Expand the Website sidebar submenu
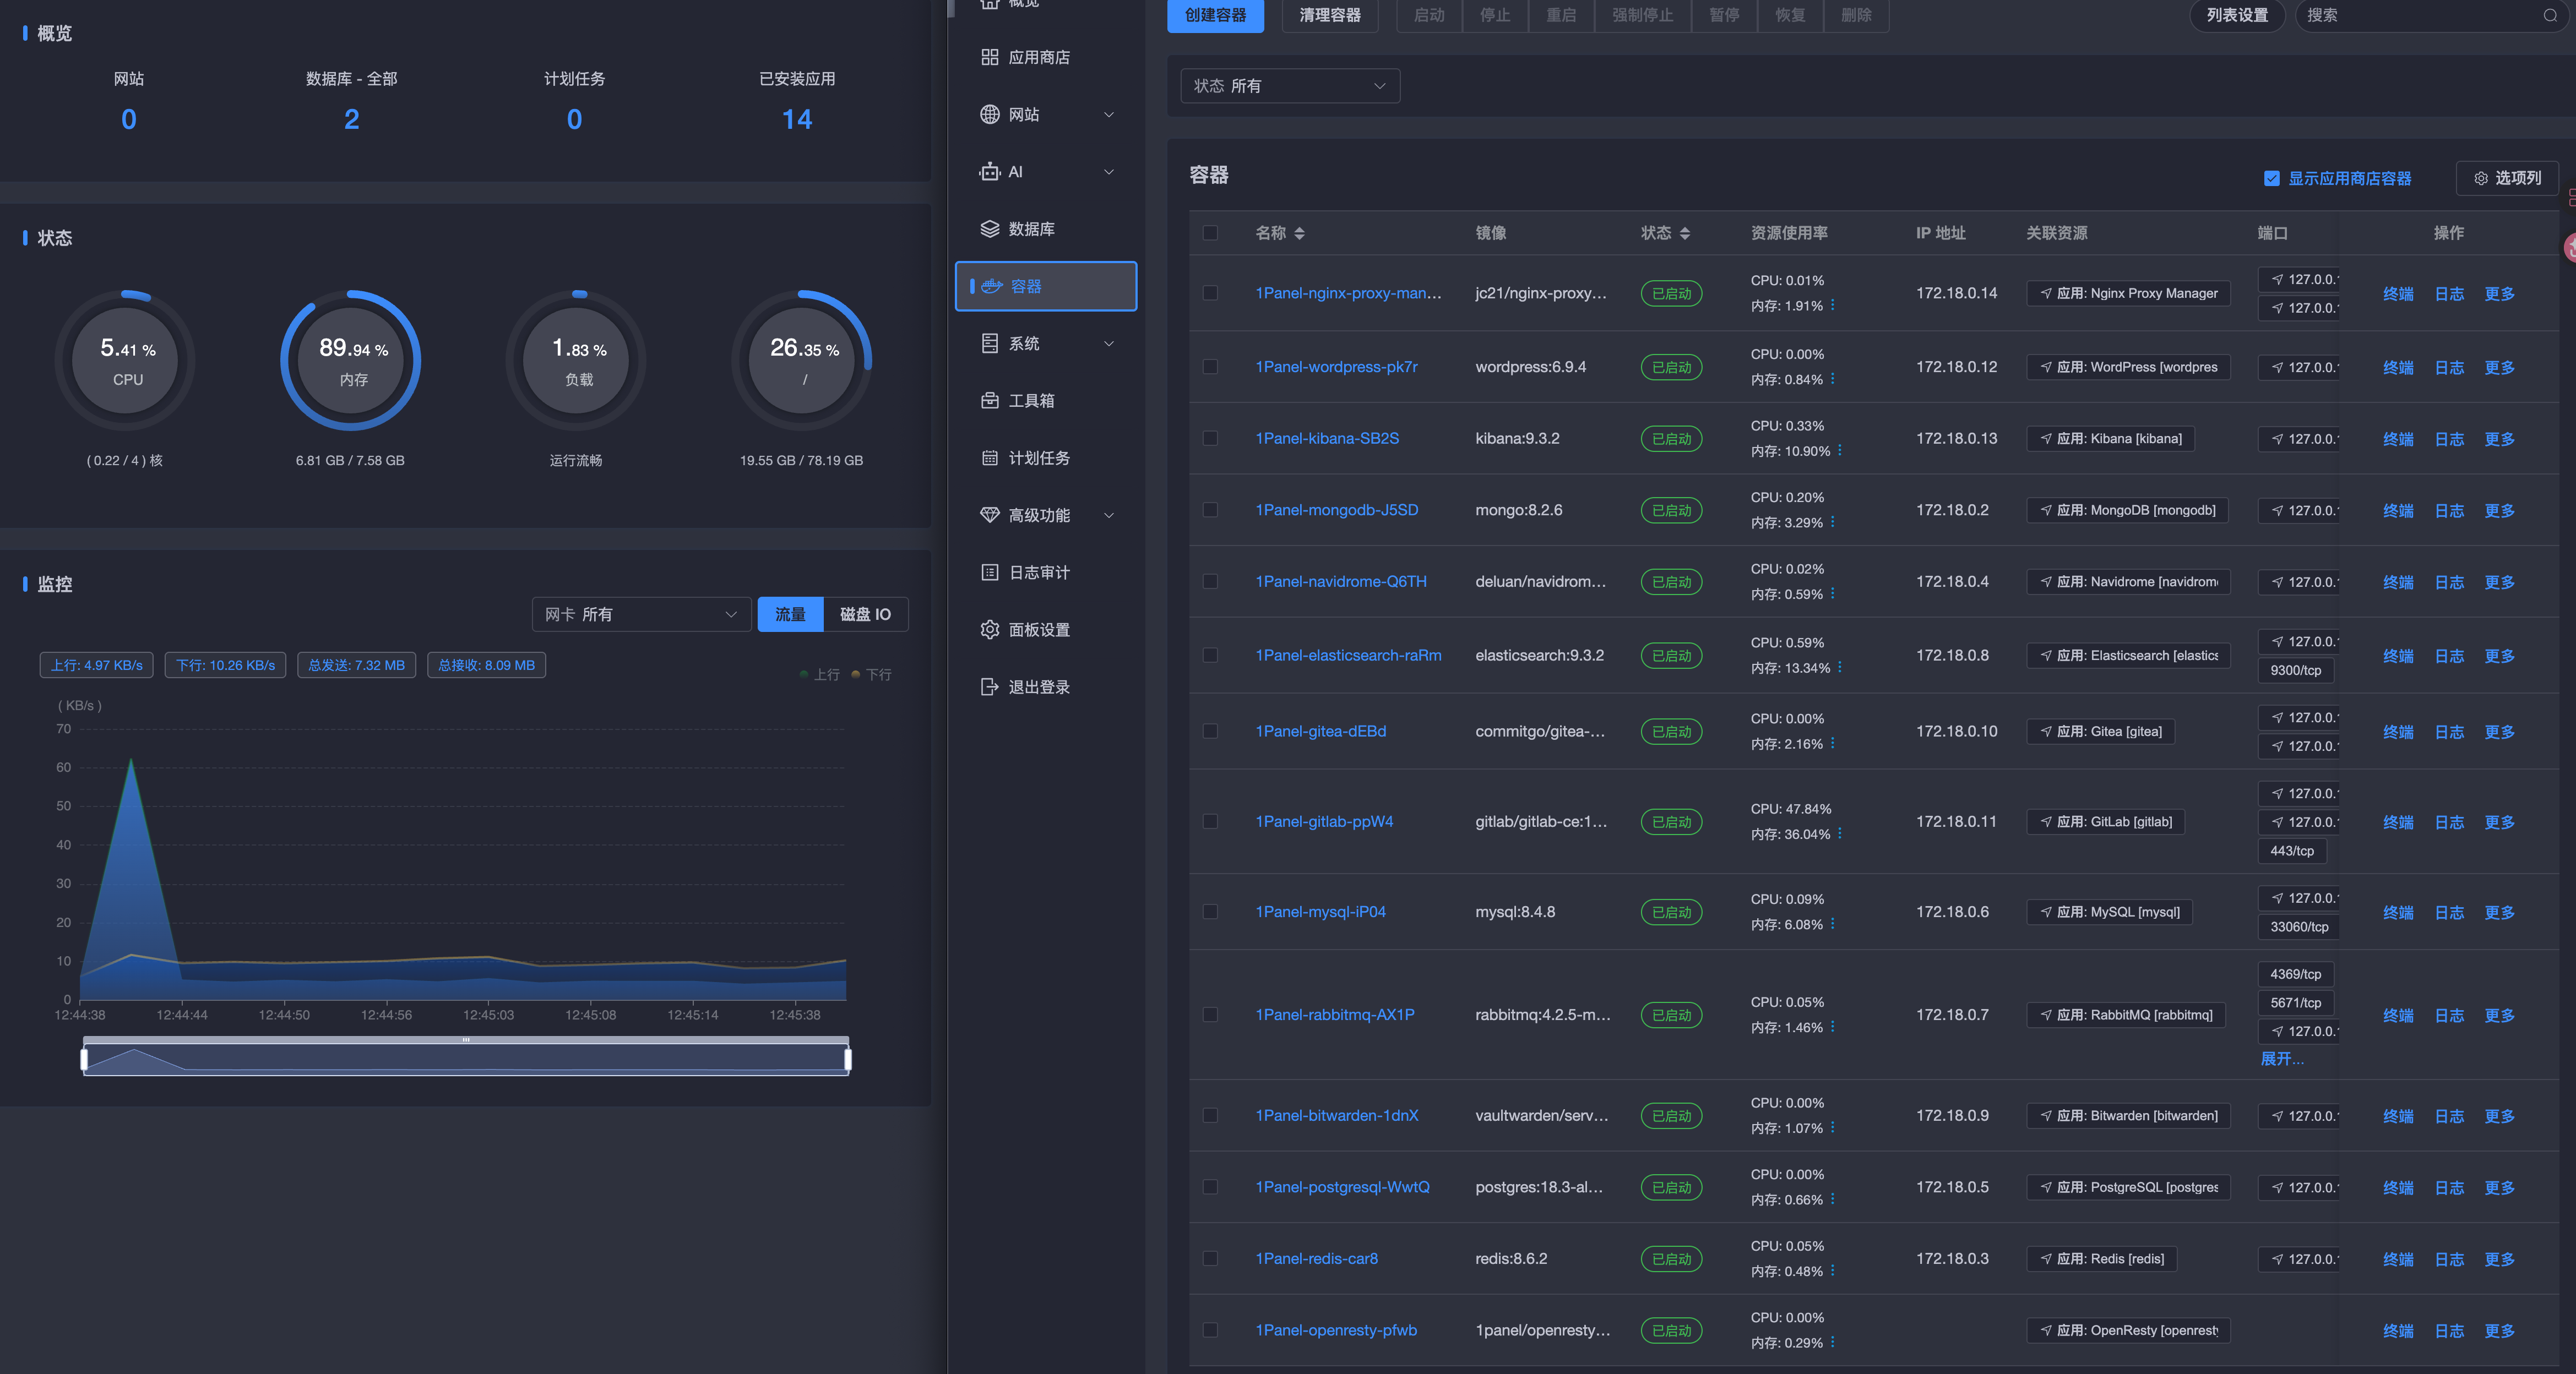The width and height of the screenshot is (2576, 1374). (1108, 115)
